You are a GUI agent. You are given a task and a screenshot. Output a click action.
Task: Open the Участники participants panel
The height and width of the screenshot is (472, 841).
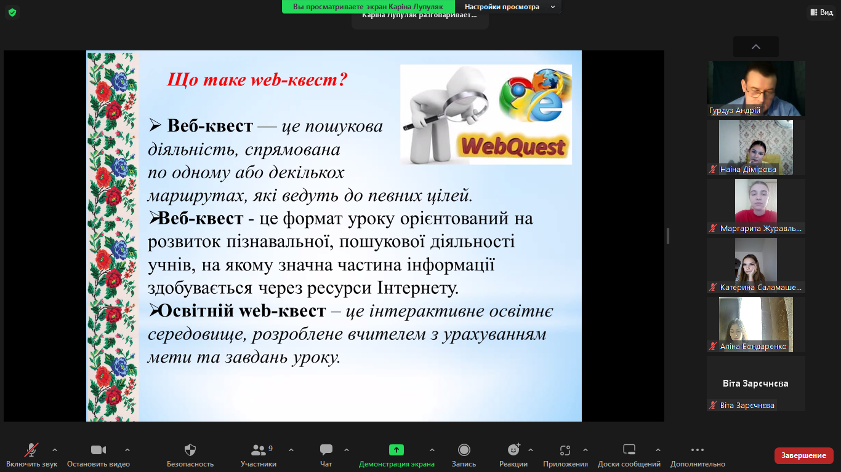pos(259,451)
